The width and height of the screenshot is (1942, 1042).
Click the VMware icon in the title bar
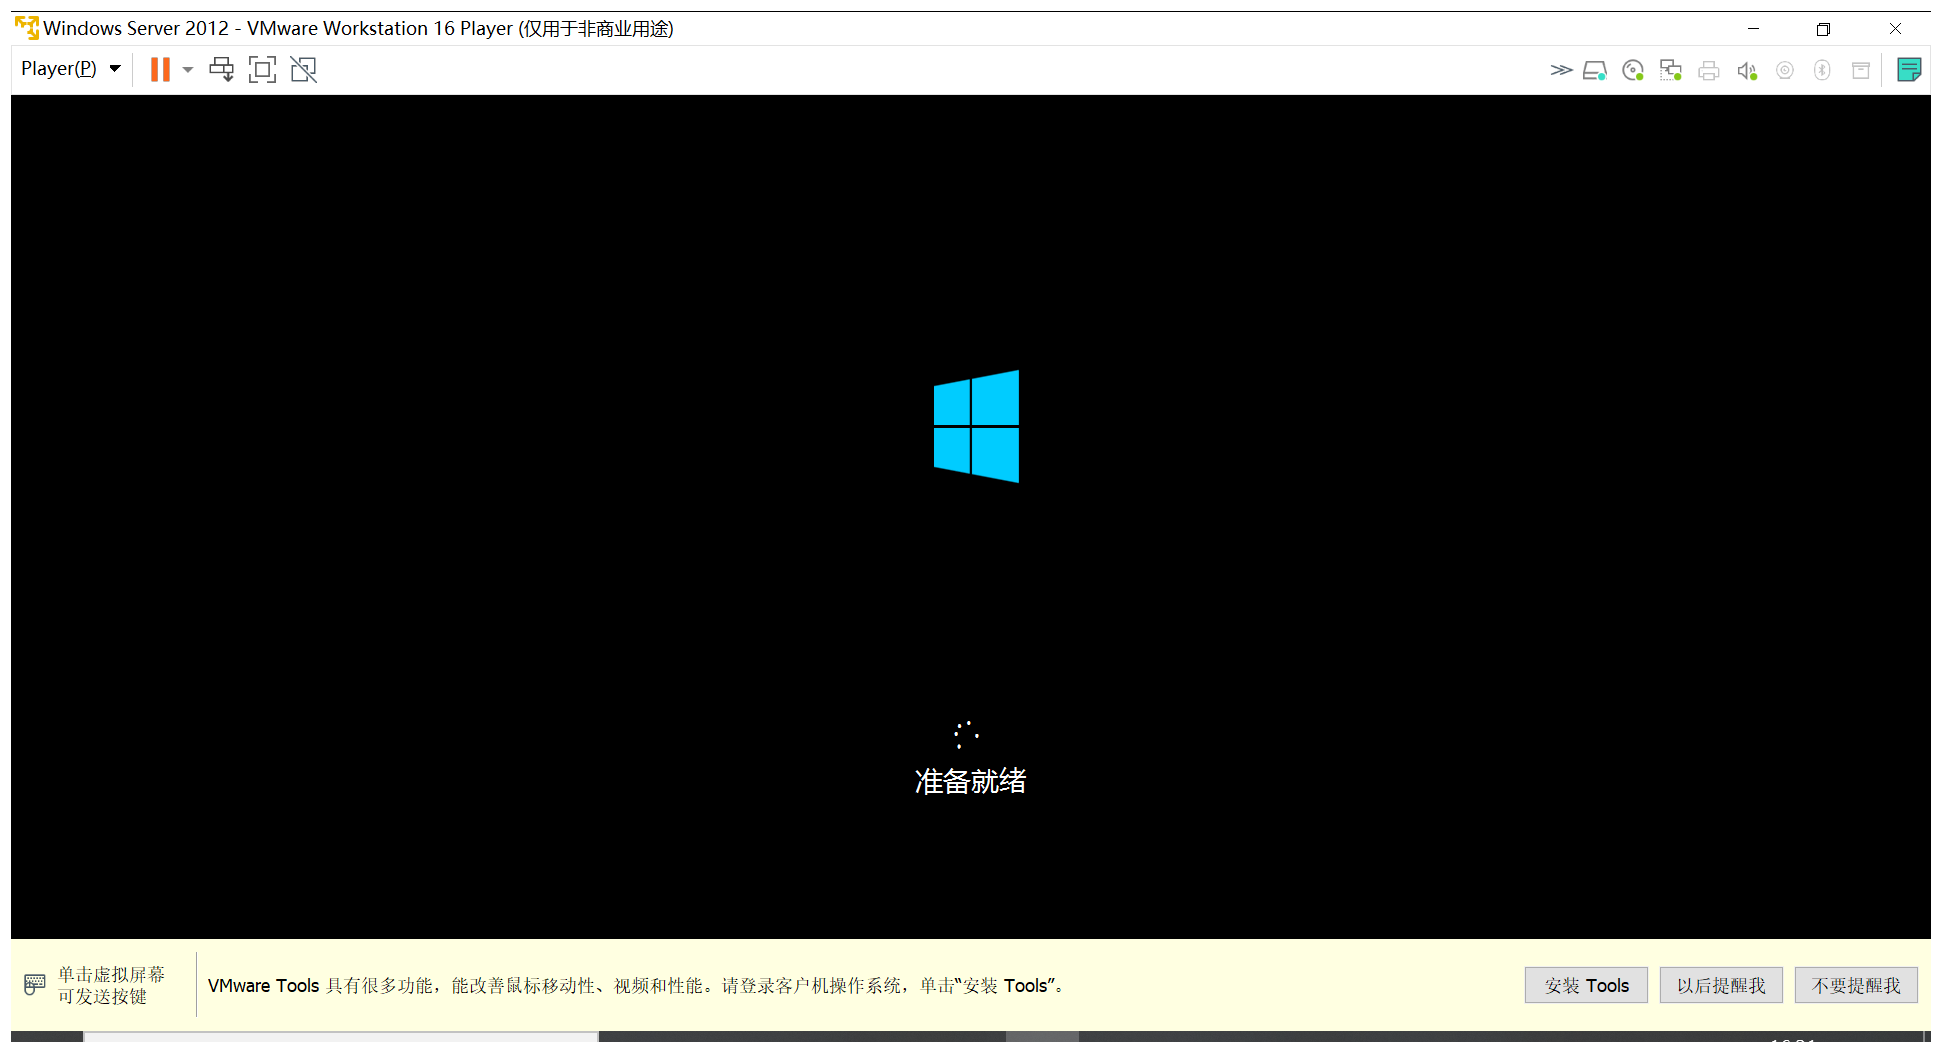(x=27, y=28)
